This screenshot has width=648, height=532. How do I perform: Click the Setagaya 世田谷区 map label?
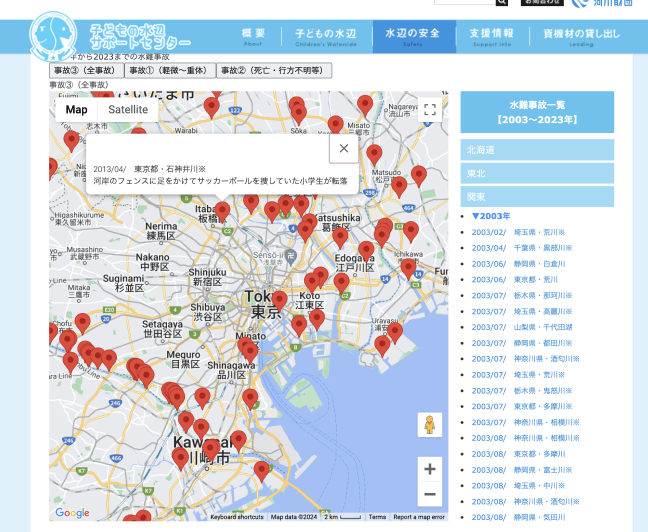162,329
